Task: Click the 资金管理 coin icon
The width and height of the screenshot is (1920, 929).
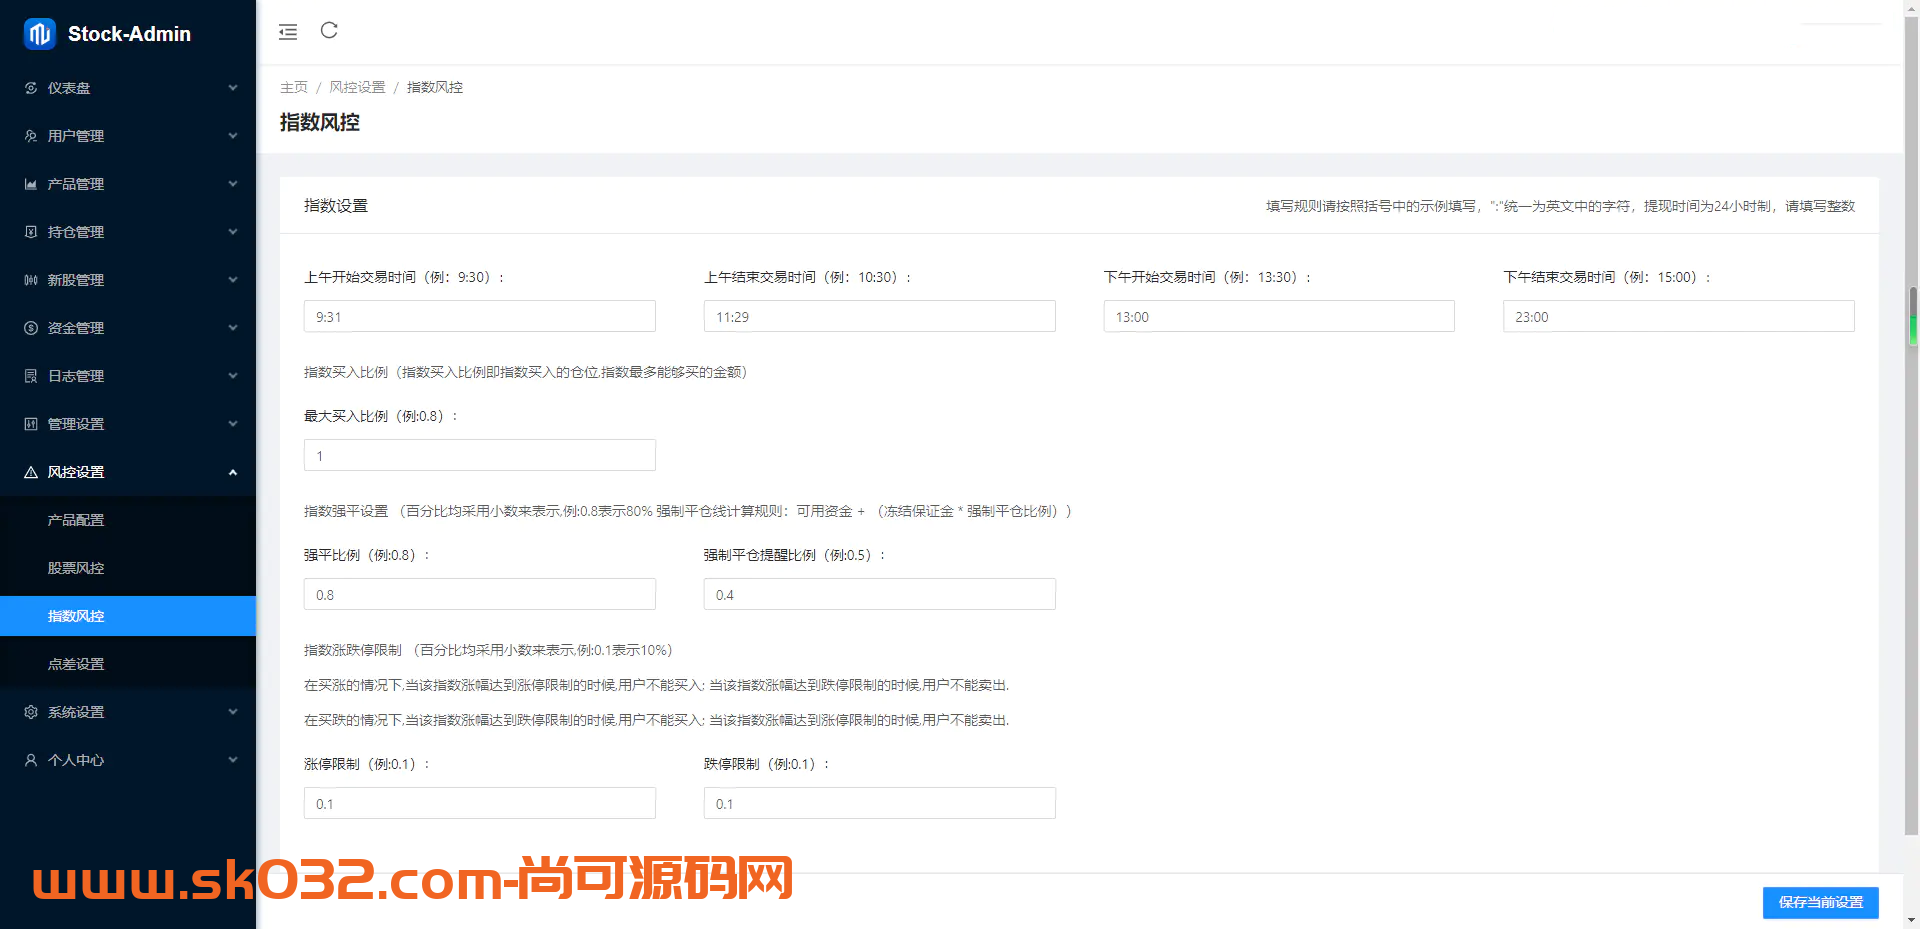Action: click(x=31, y=328)
